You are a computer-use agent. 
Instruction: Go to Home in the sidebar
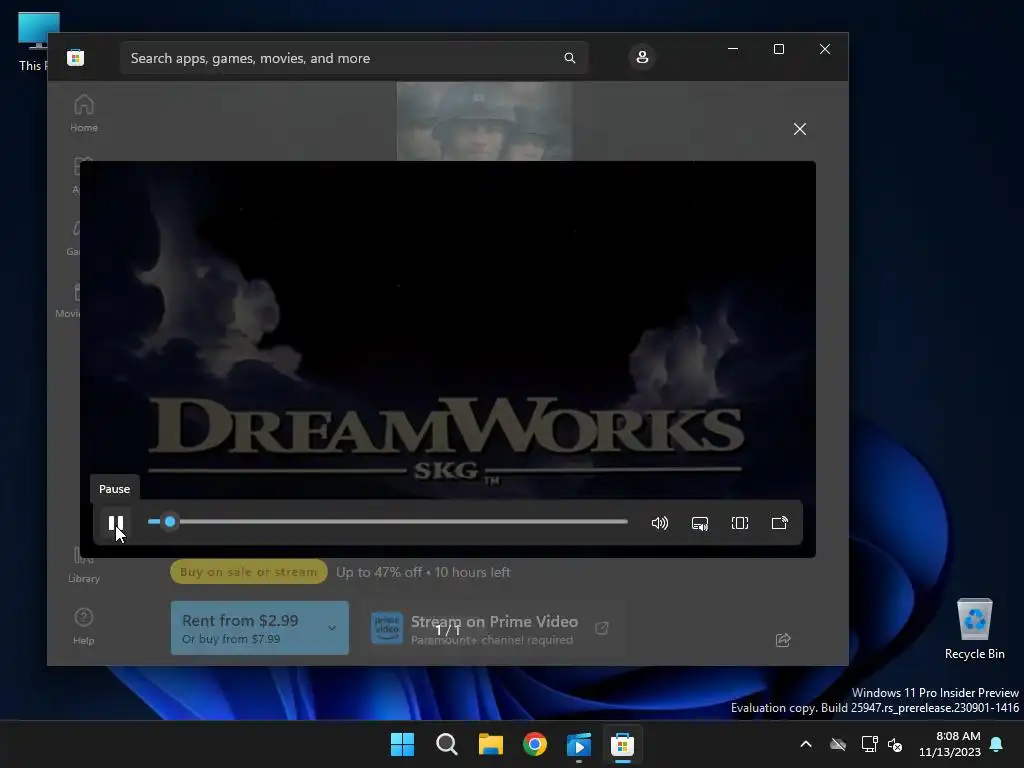point(84,113)
